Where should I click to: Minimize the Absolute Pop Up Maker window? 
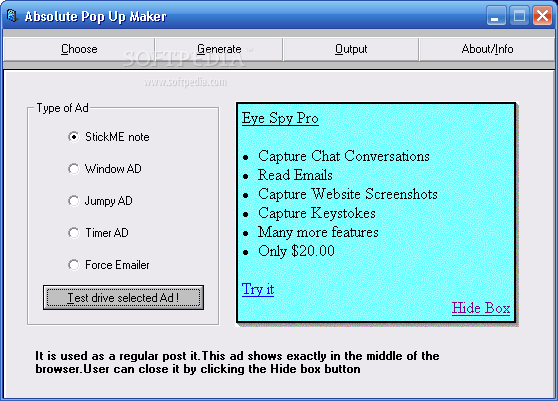point(496,16)
